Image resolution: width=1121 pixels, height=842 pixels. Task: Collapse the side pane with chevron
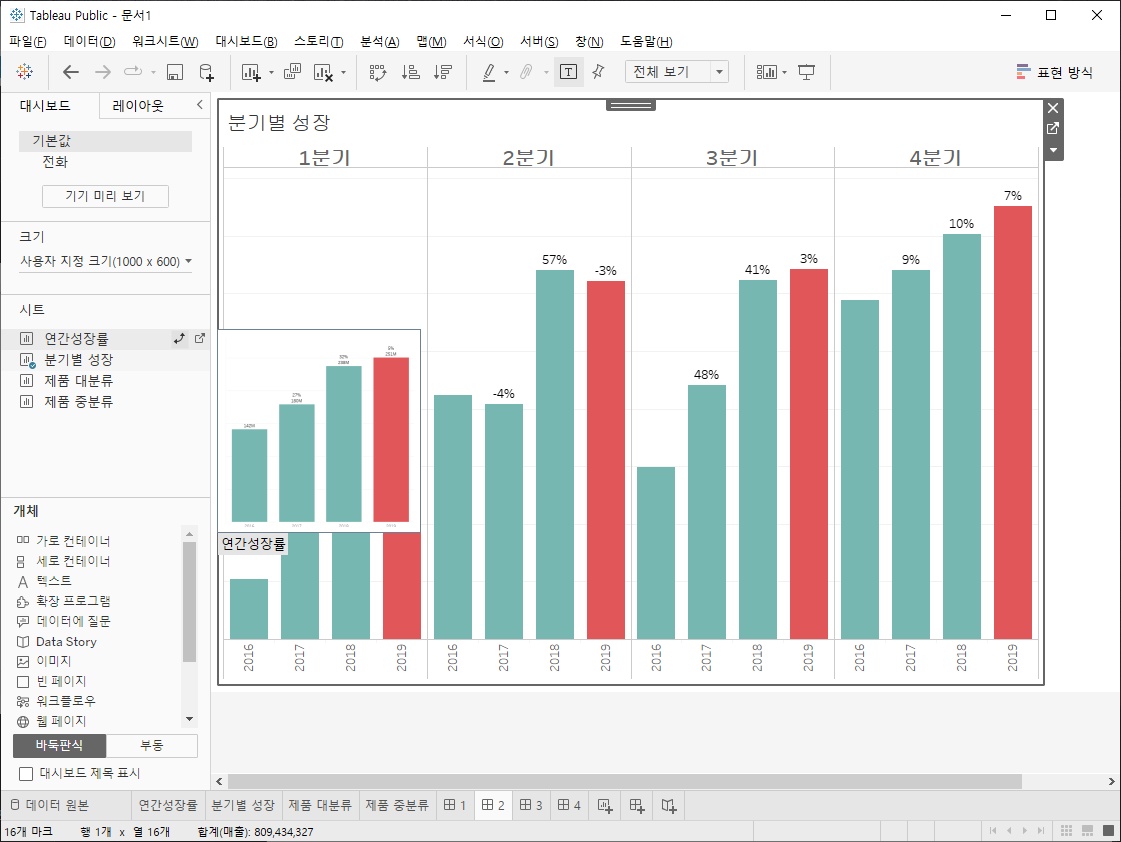click(199, 105)
